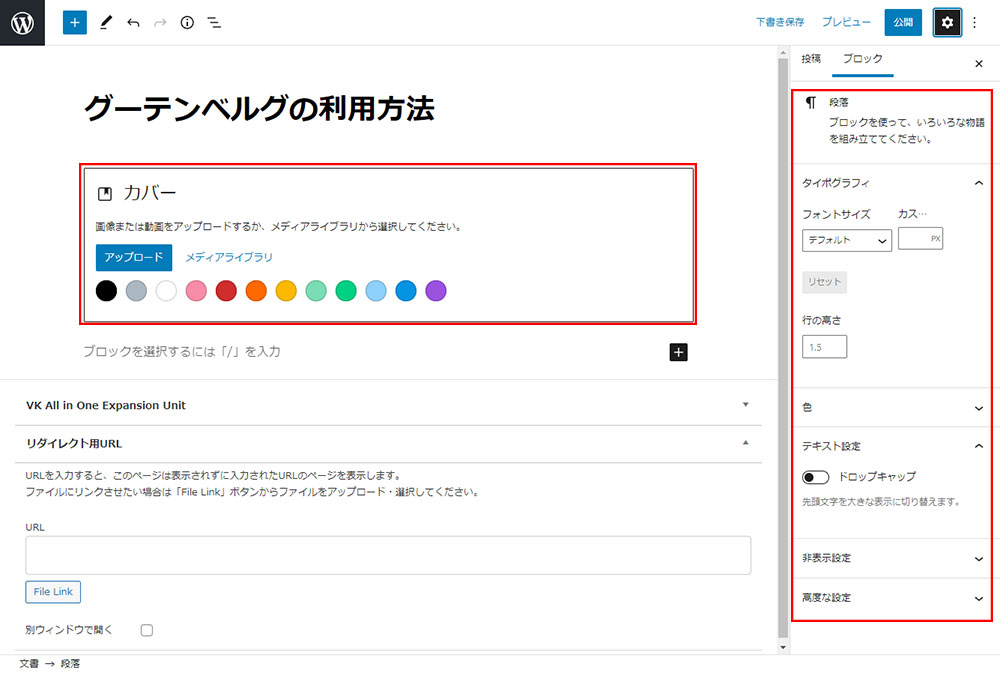This screenshot has height=673, width=1000.
Task: Open the content details info icon
Action: point(187,22)
